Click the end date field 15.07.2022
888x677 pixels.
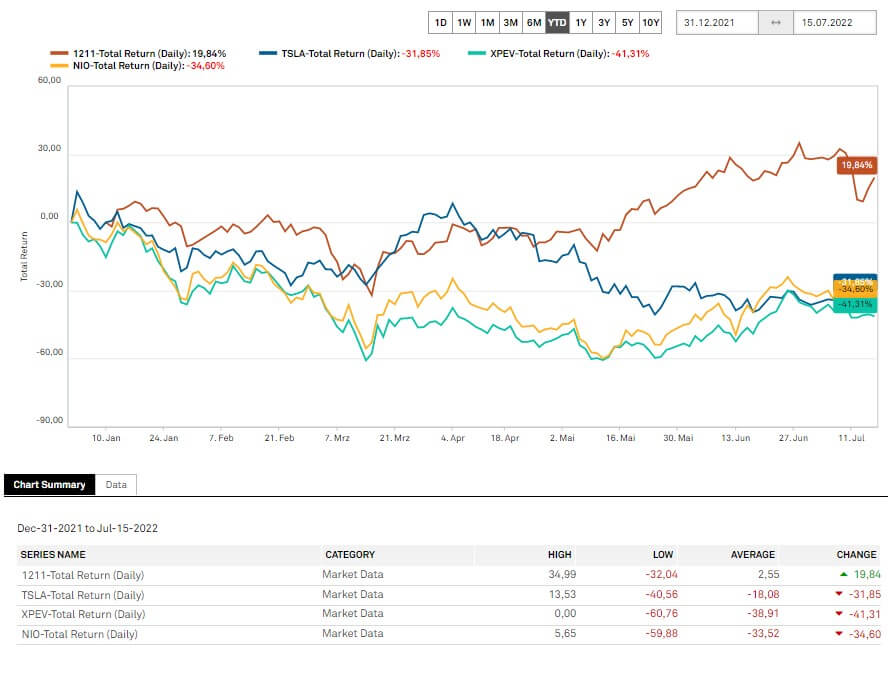834,22
